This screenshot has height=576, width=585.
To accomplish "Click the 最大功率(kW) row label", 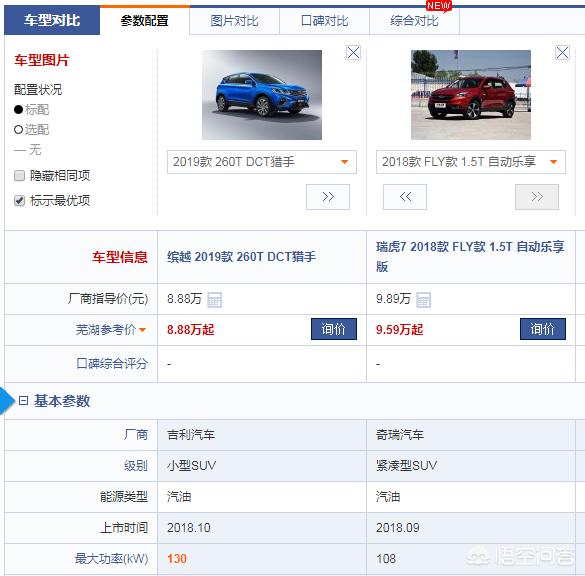I will coord(112,558).
